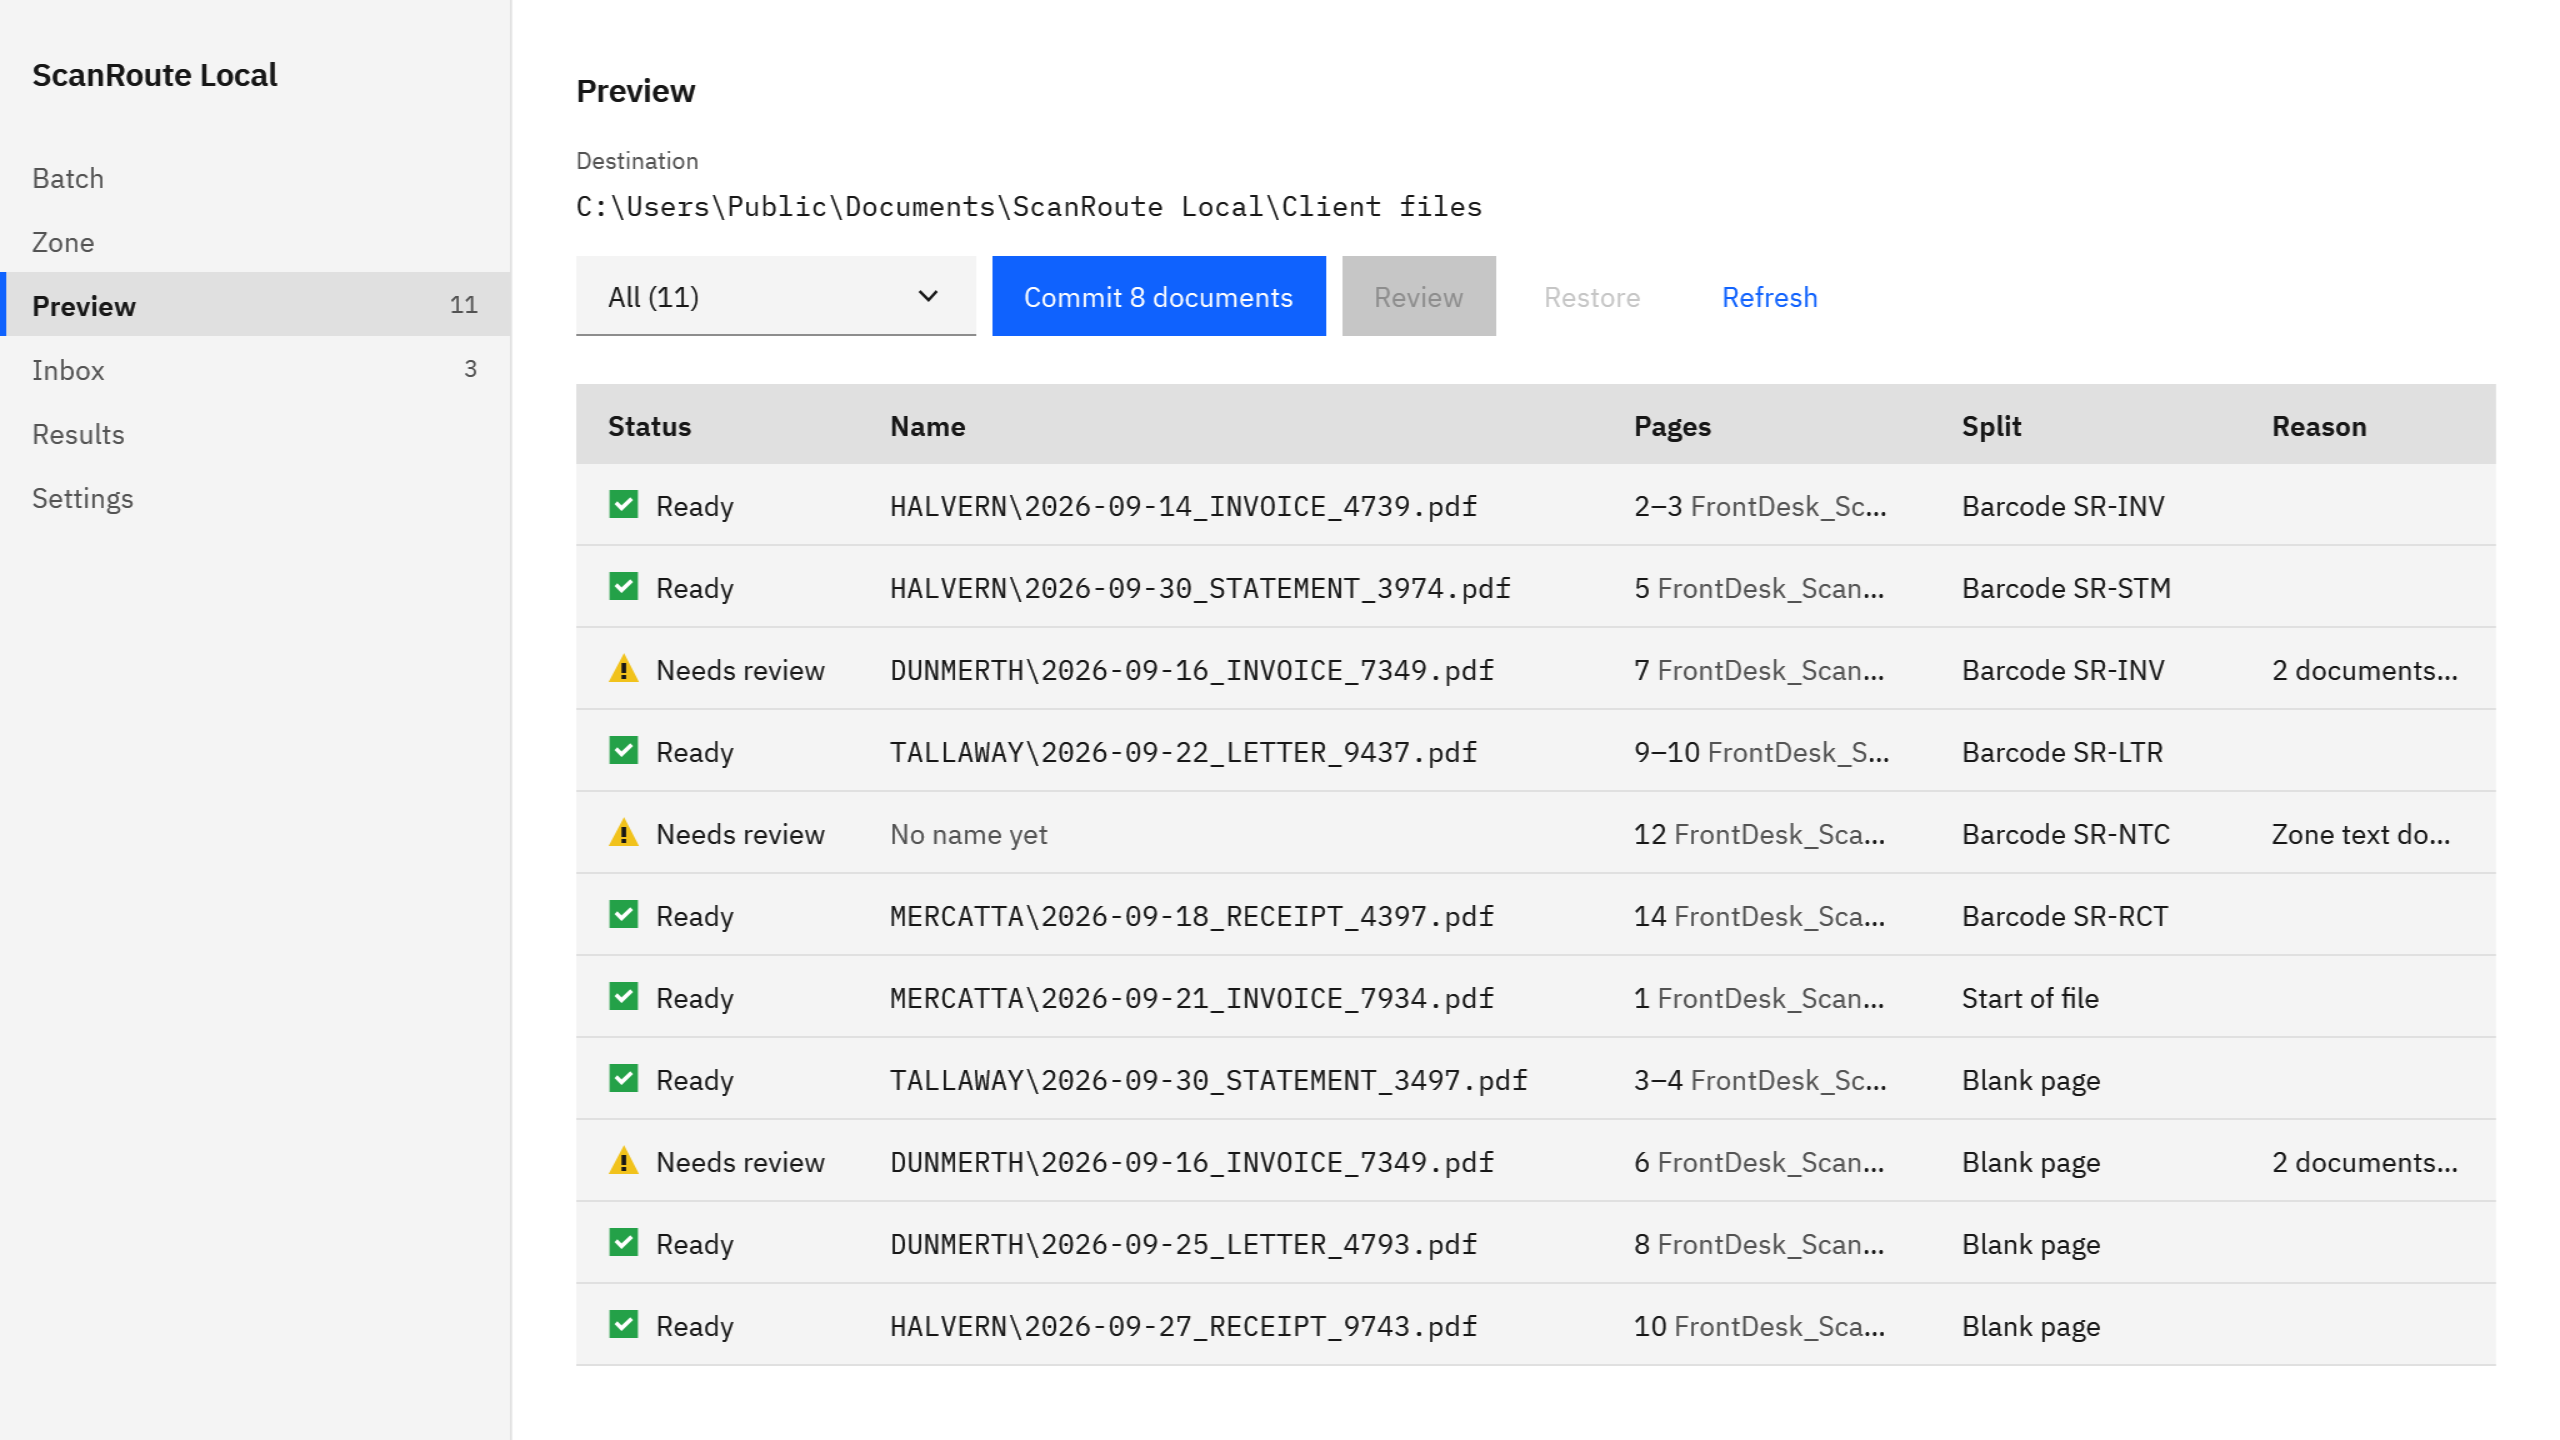Screen dimensions: 2560x1440
Task: Select HALVERN\2026-09-30_STATEMENT_3974.pdf file name
Action: 1200,588
